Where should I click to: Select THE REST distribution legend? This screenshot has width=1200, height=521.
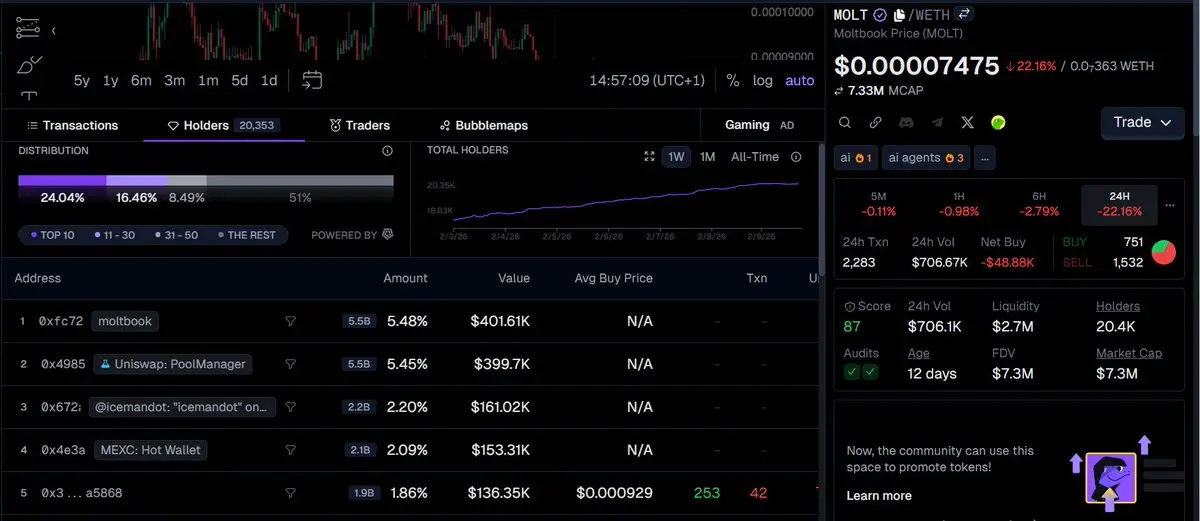pyautogui.click(x=247, y=235)
